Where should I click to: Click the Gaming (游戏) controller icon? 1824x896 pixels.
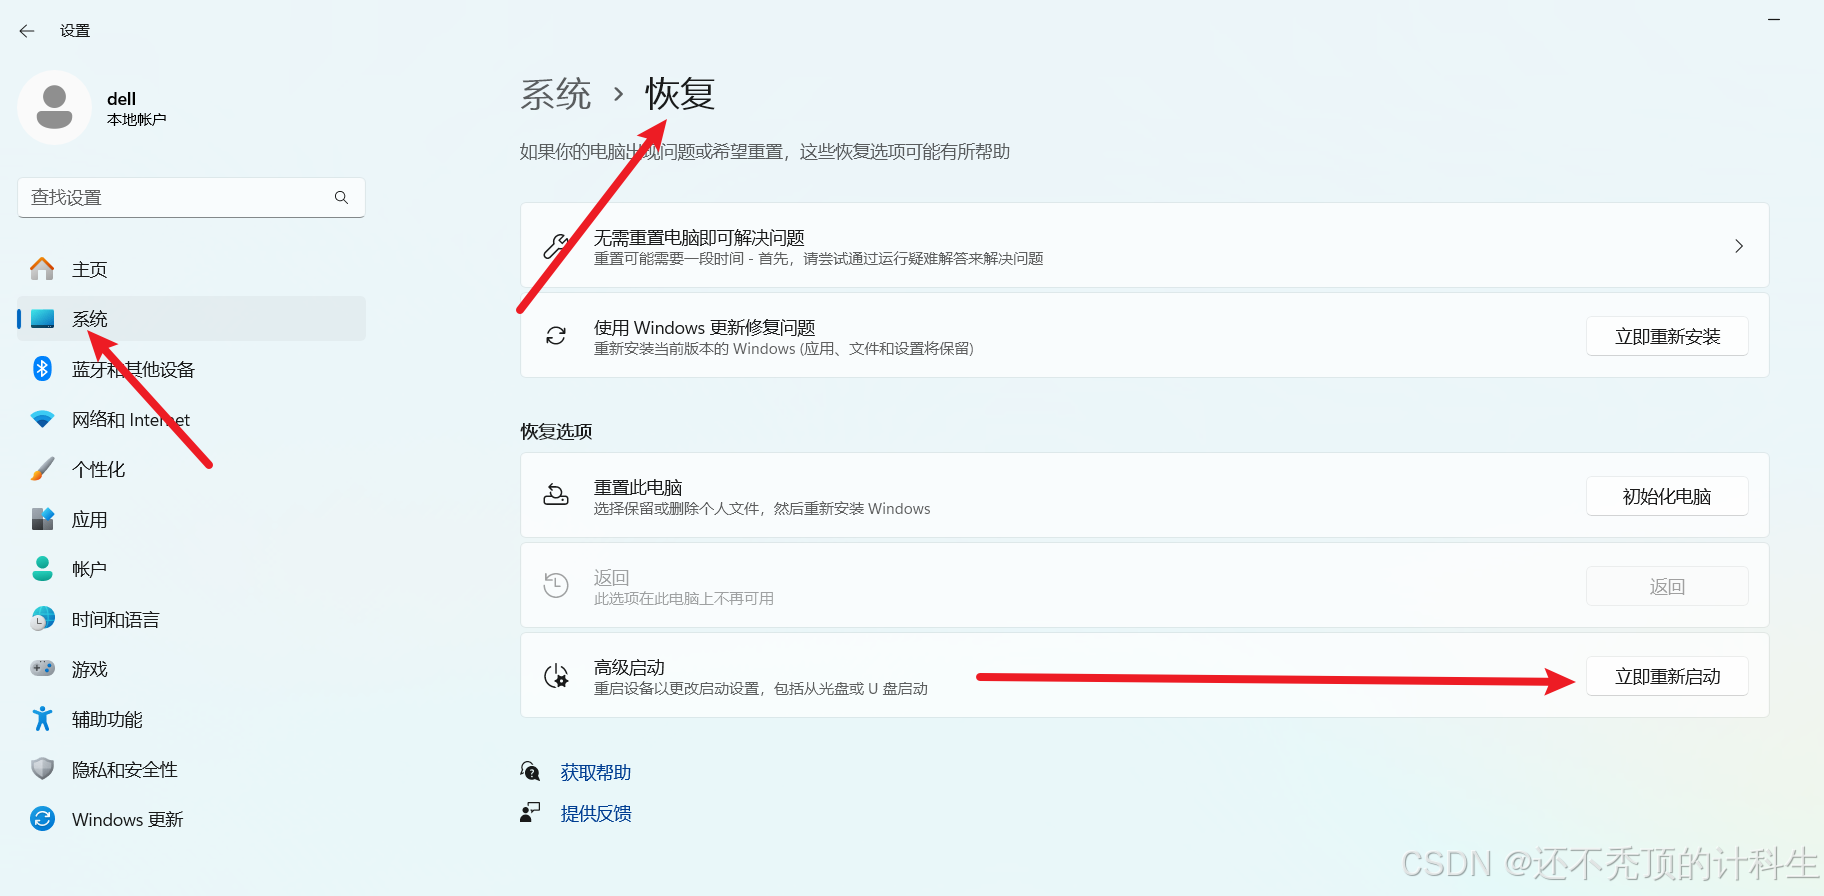tap(42, 668)
